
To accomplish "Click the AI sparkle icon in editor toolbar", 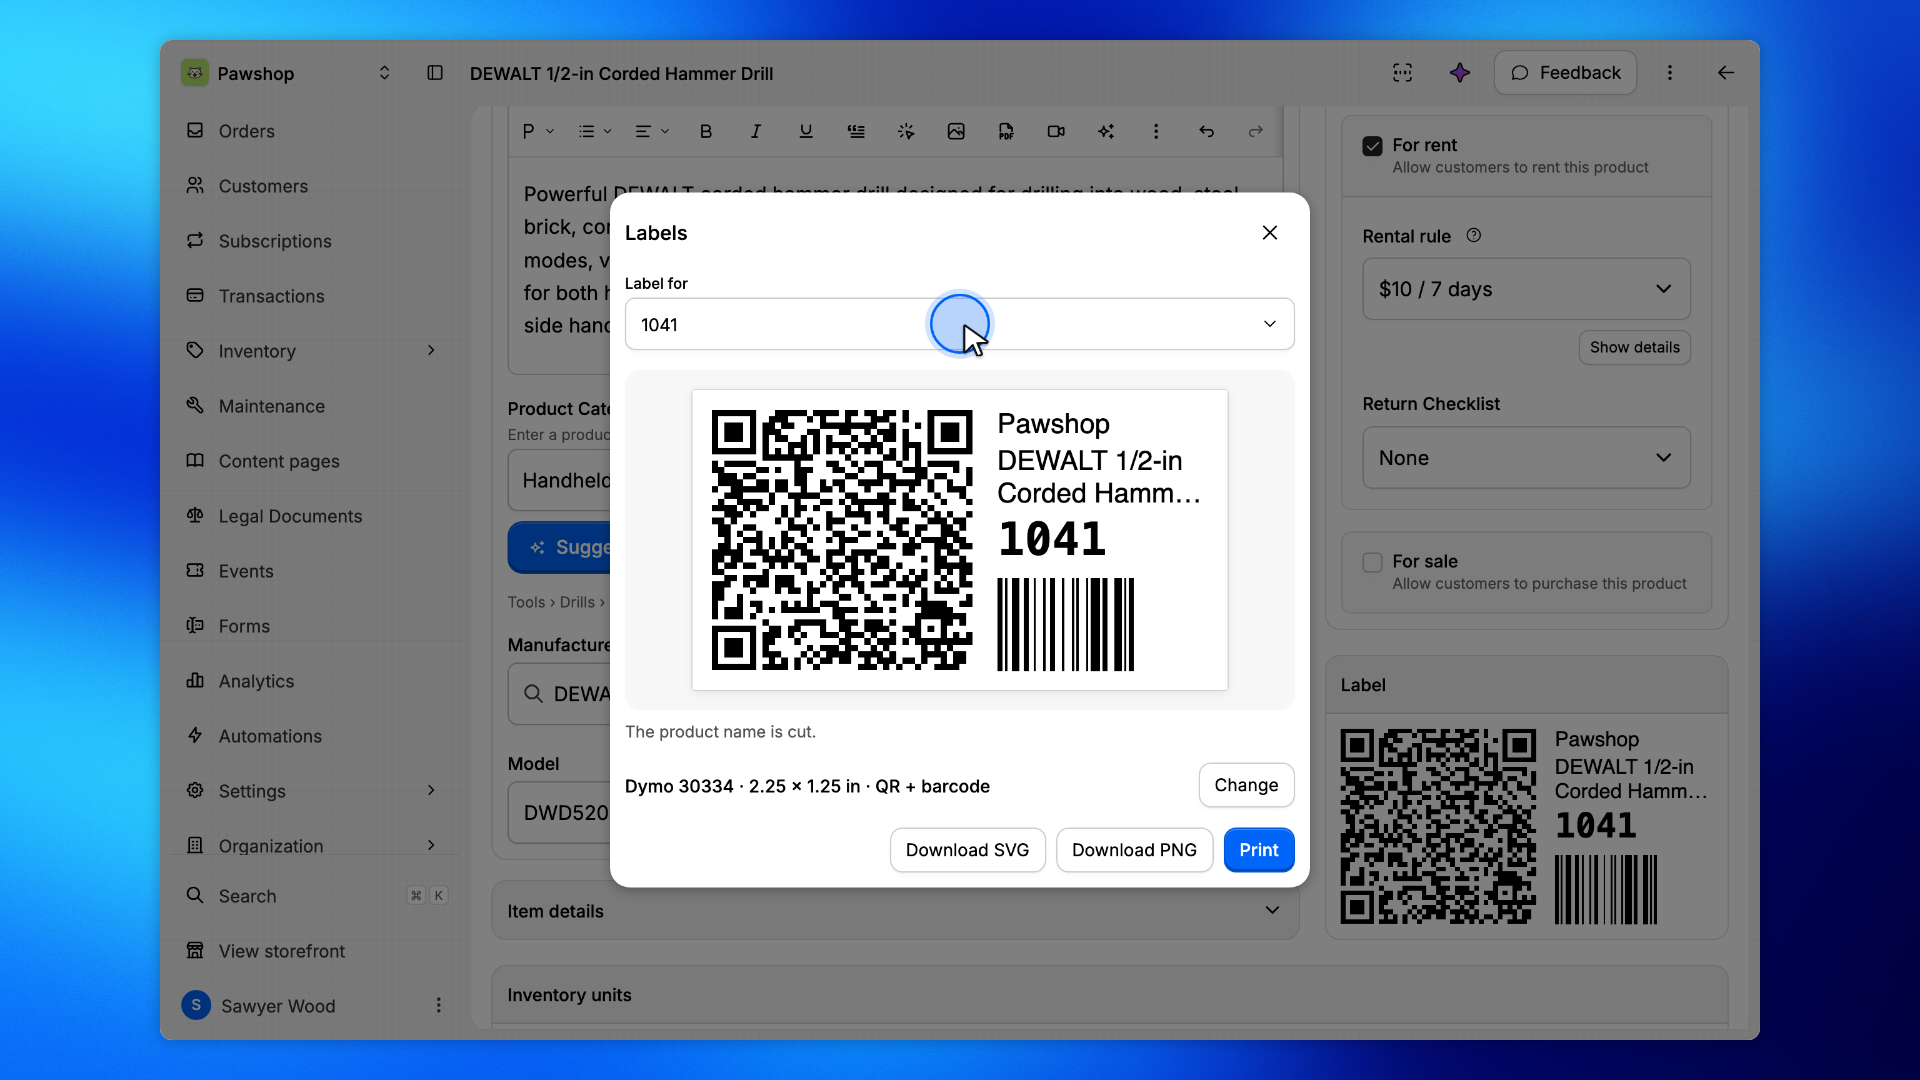I will (x=1106, y=131).
